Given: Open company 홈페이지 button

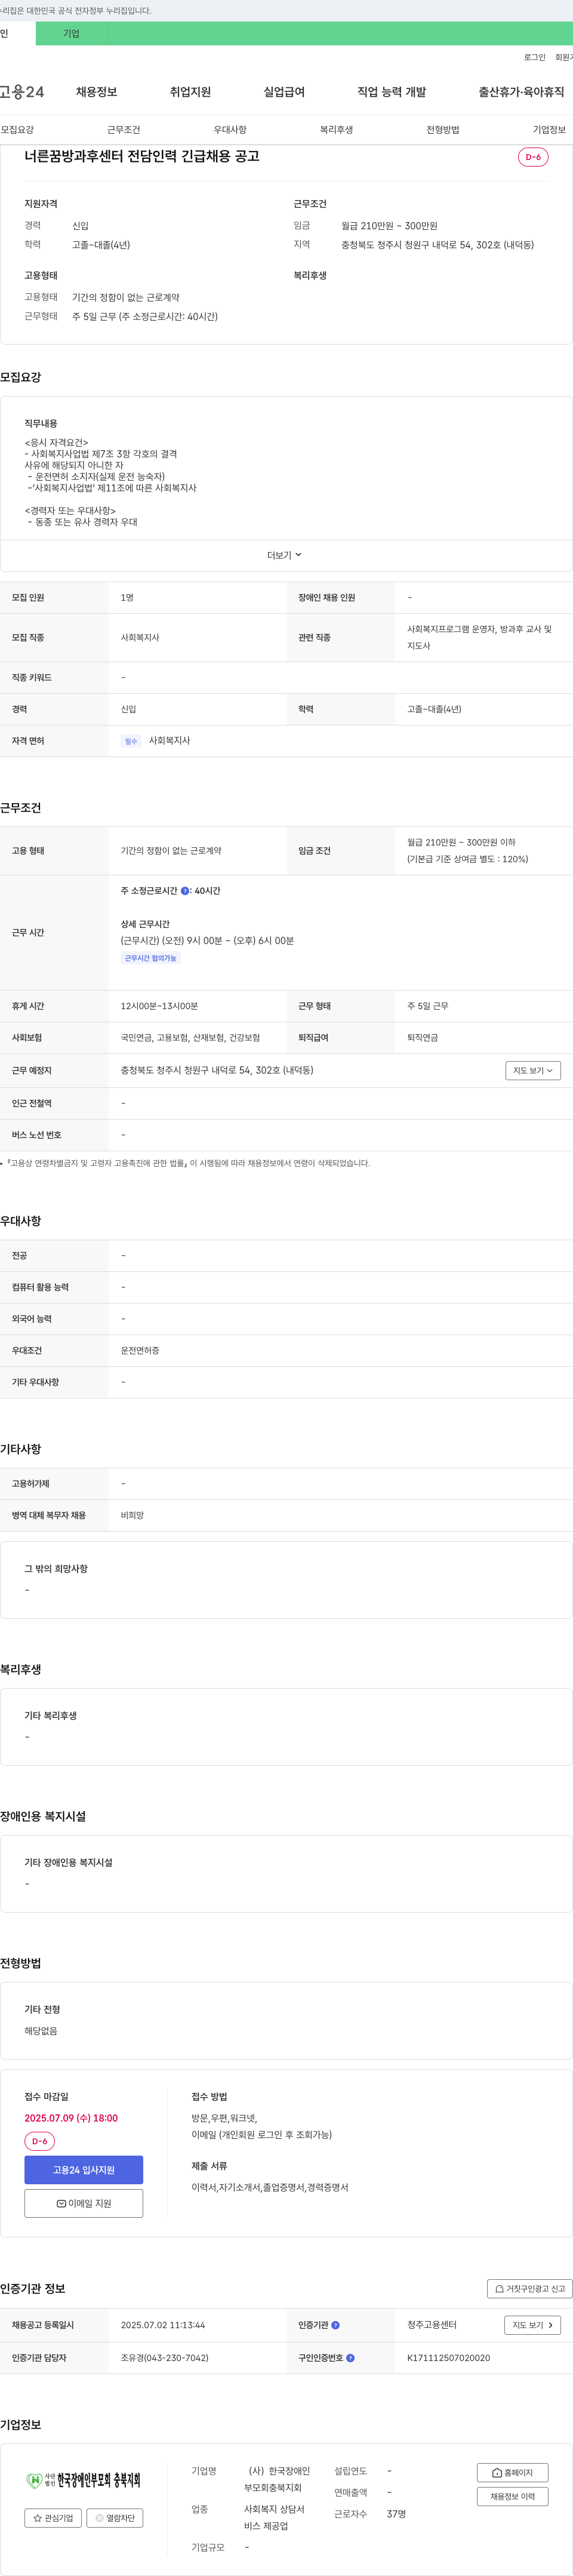Looking at the screenshot, I should [512, 2472].
